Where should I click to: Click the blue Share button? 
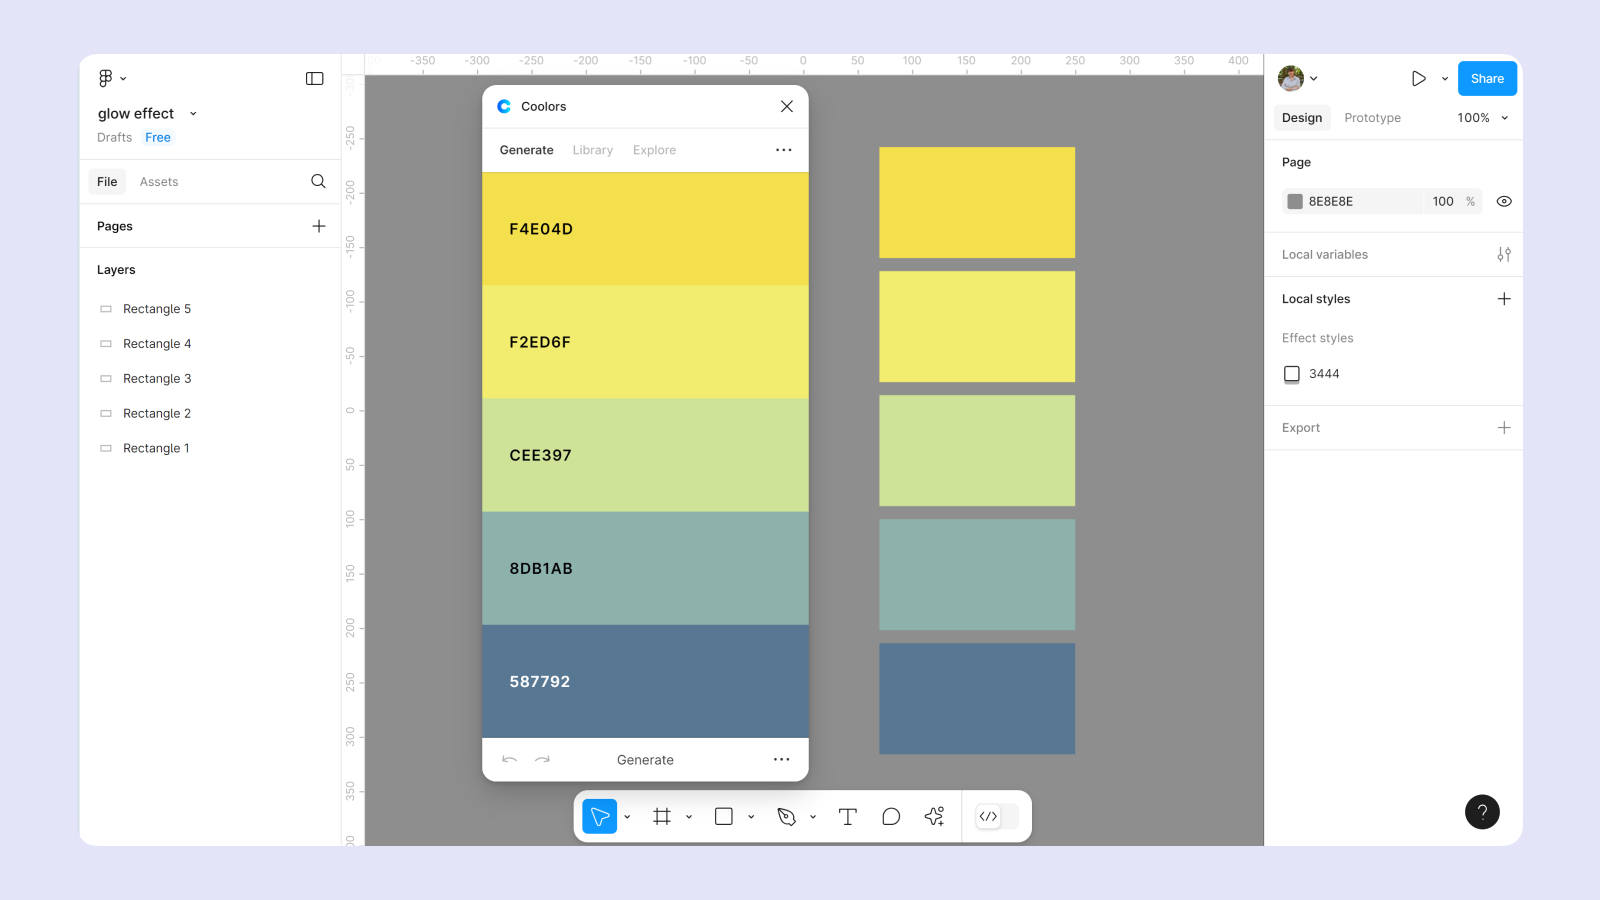pos(1486,79)
